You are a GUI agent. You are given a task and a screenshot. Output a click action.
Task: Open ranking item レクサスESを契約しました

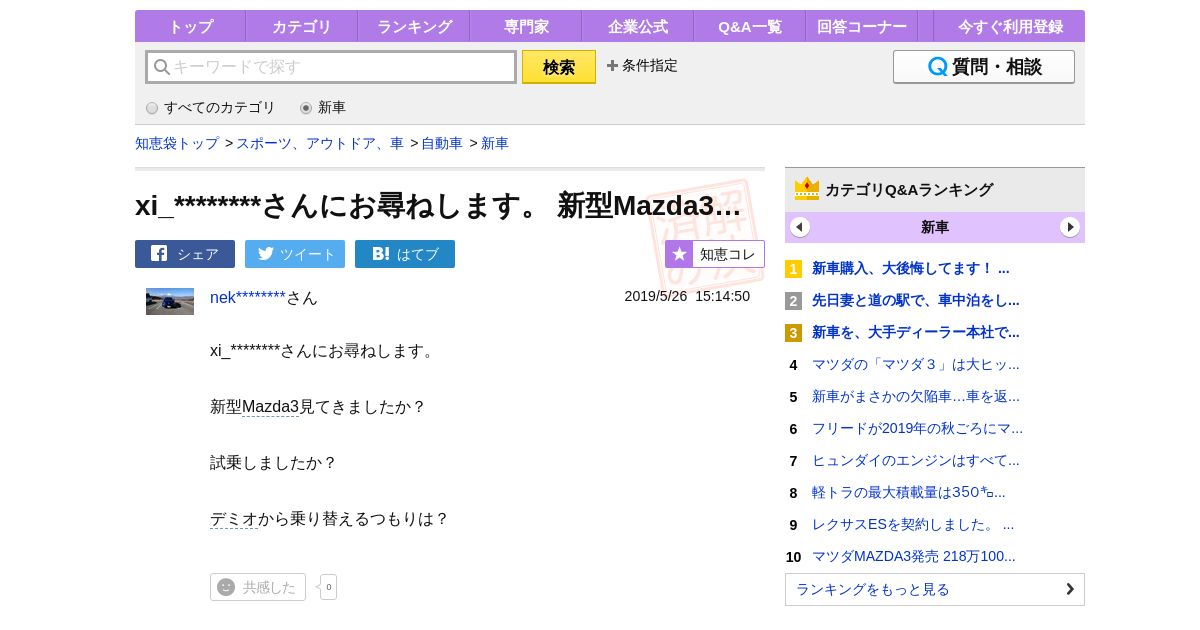[x=913, y=524]
